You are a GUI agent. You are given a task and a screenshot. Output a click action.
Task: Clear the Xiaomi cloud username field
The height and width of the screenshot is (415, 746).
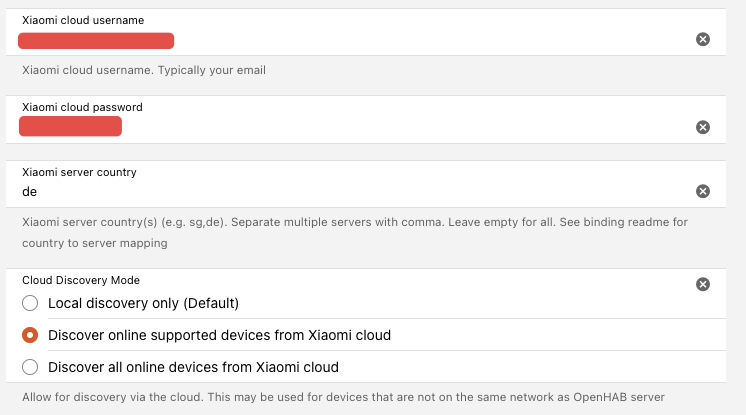tap(702, 39)
